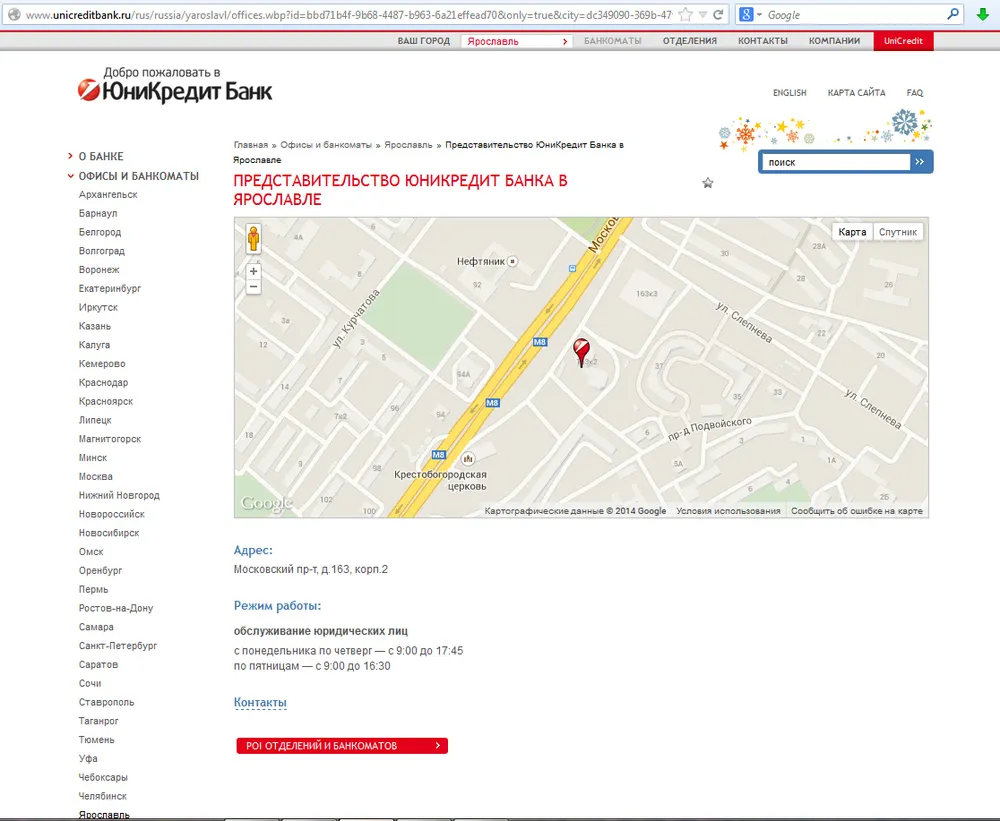This screenshot has width=1000, height=821.
Task: Open Сообщить об ошибке на карте
Action: (x=857, y=511)
